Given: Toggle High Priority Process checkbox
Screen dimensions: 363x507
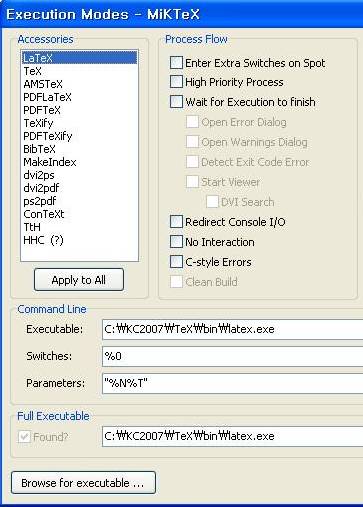Looking at the screenshot, I should pyautogui.click(x=176, y=82).
